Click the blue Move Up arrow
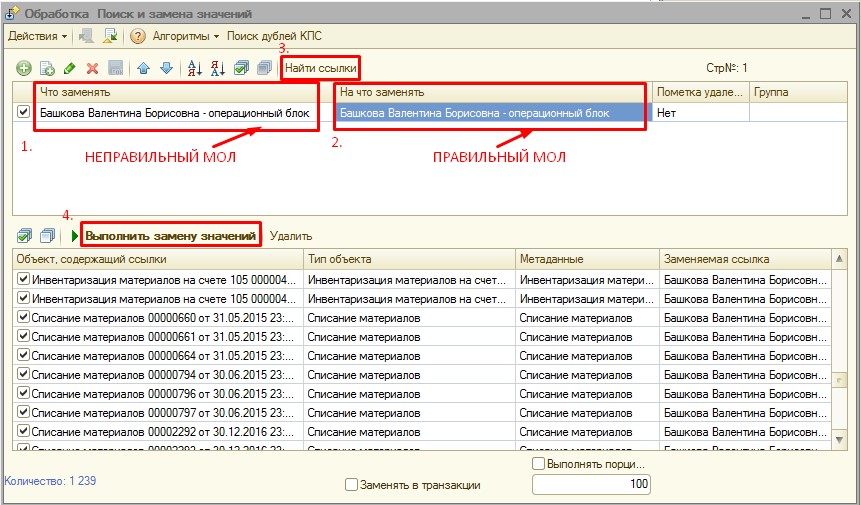Viewport: 861px width, 505px height. [x=143, y=68]
